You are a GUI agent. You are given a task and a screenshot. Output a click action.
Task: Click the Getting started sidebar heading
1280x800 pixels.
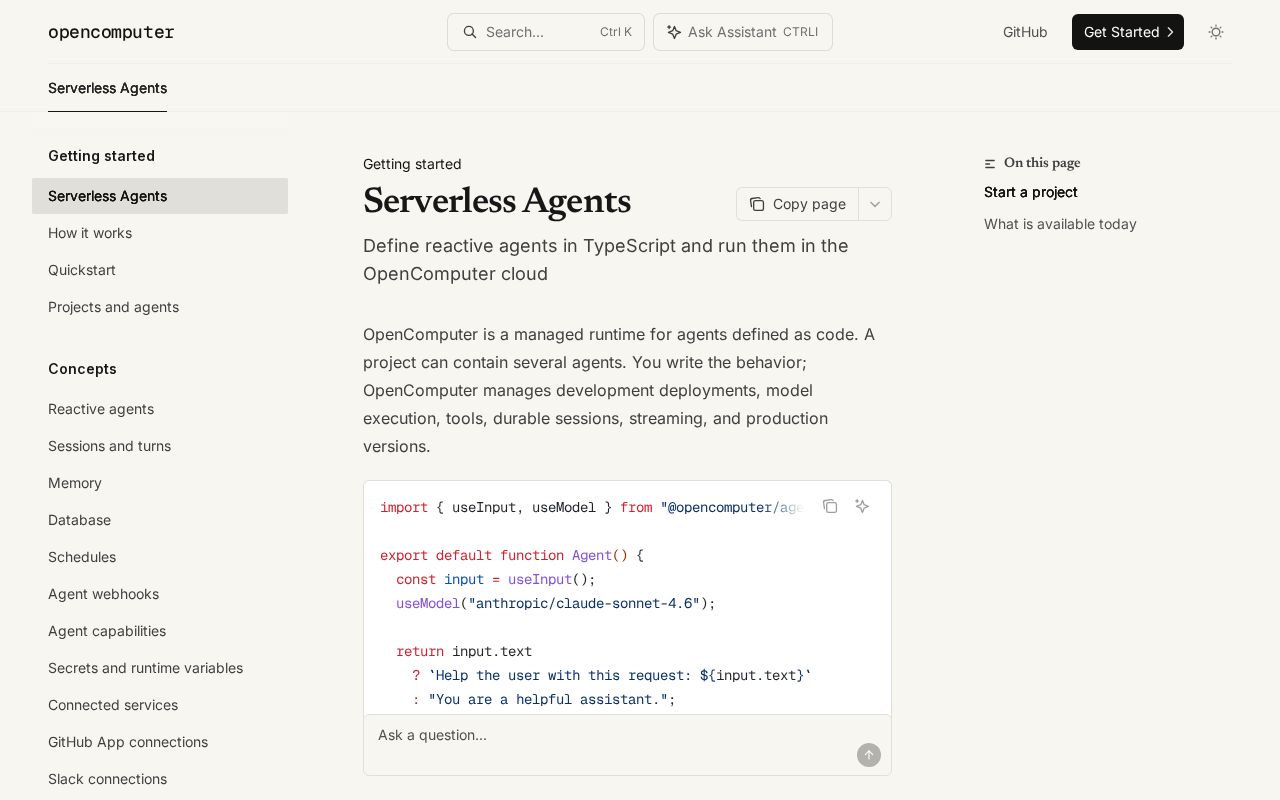(x=101, y=156)
